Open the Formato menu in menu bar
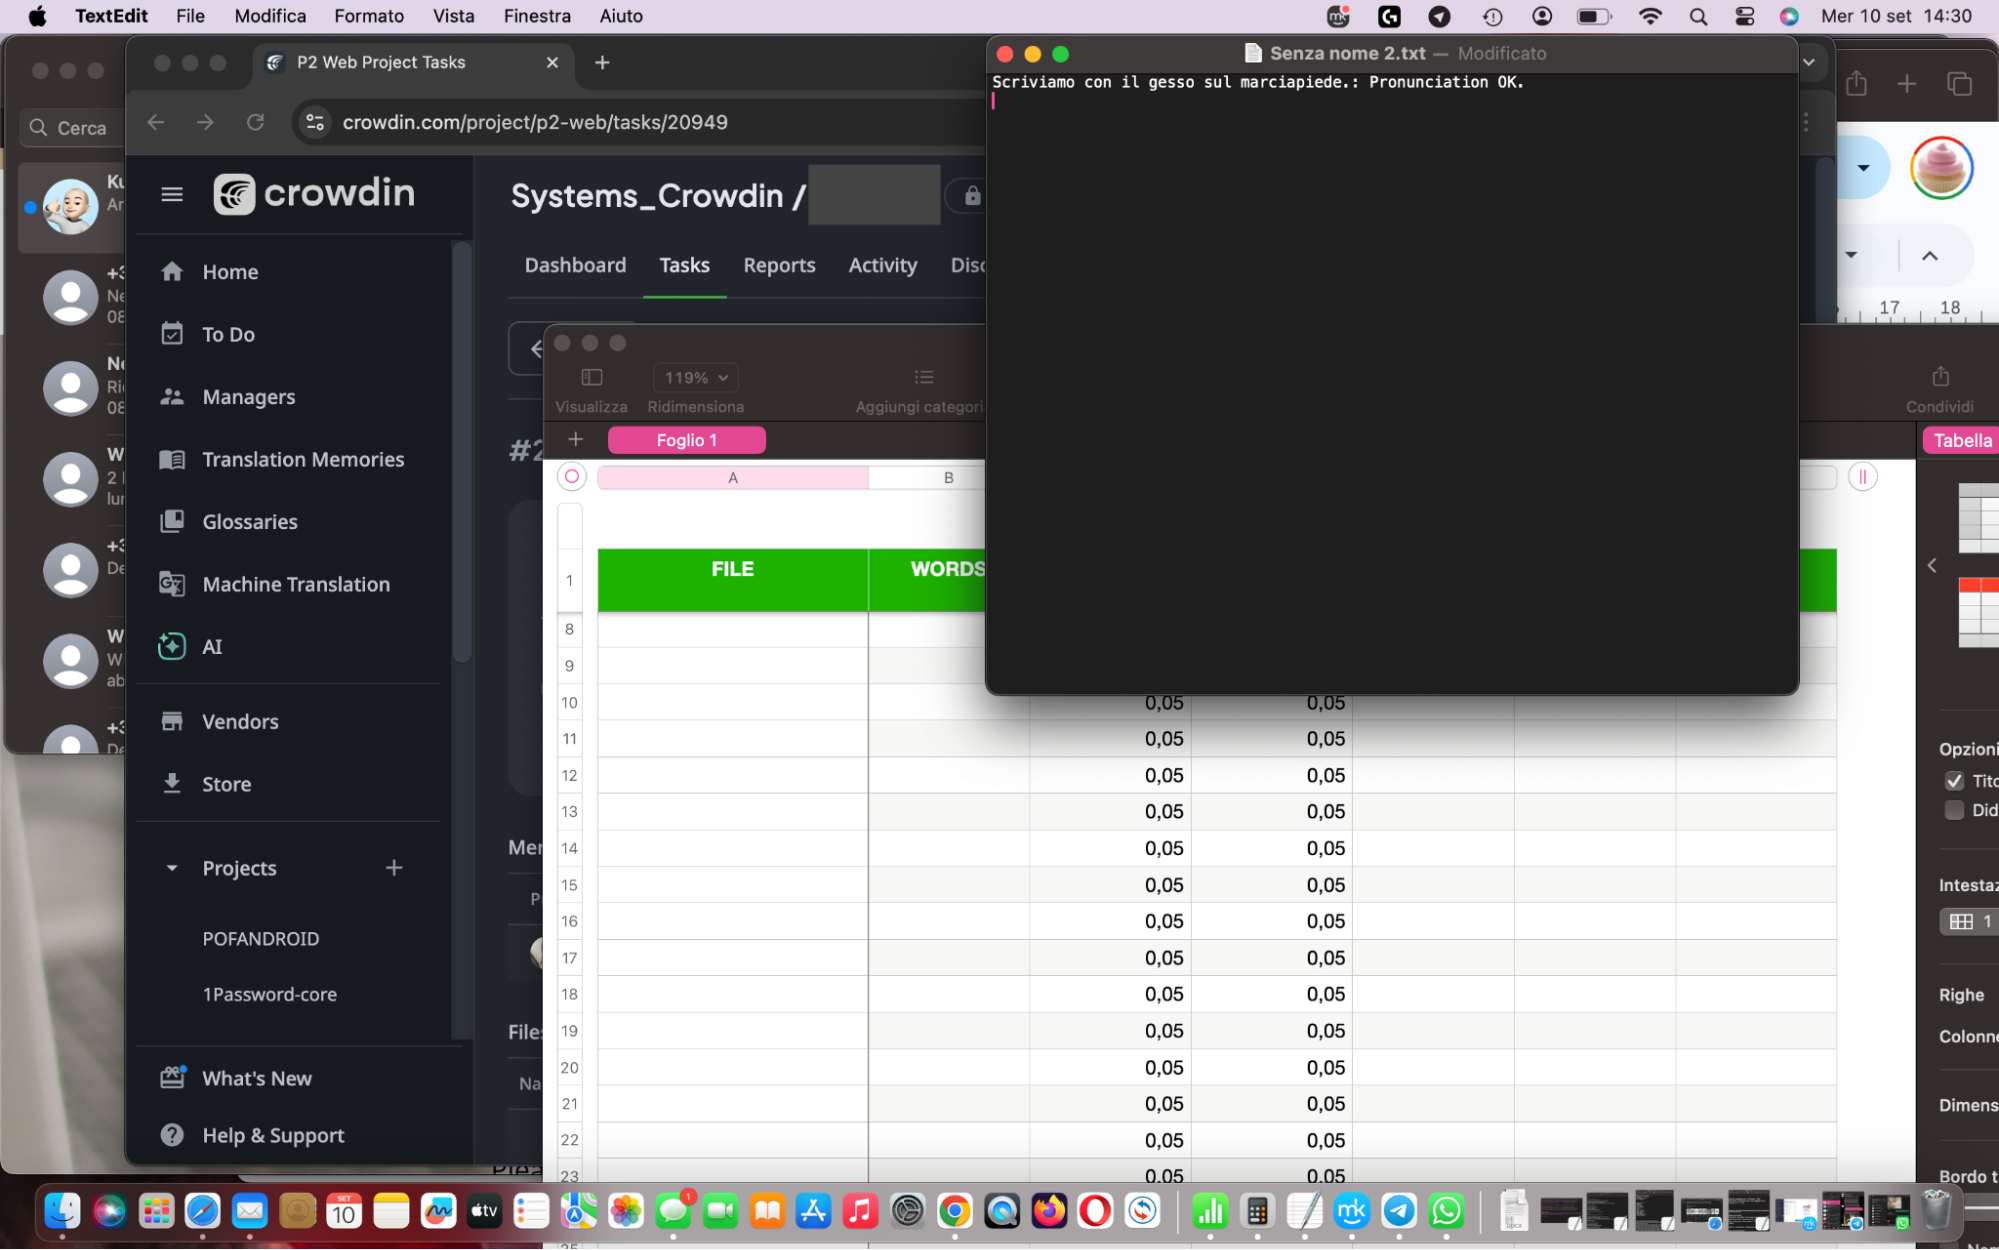Screen dimensions: 1999x1250 (x=368, y=16)
